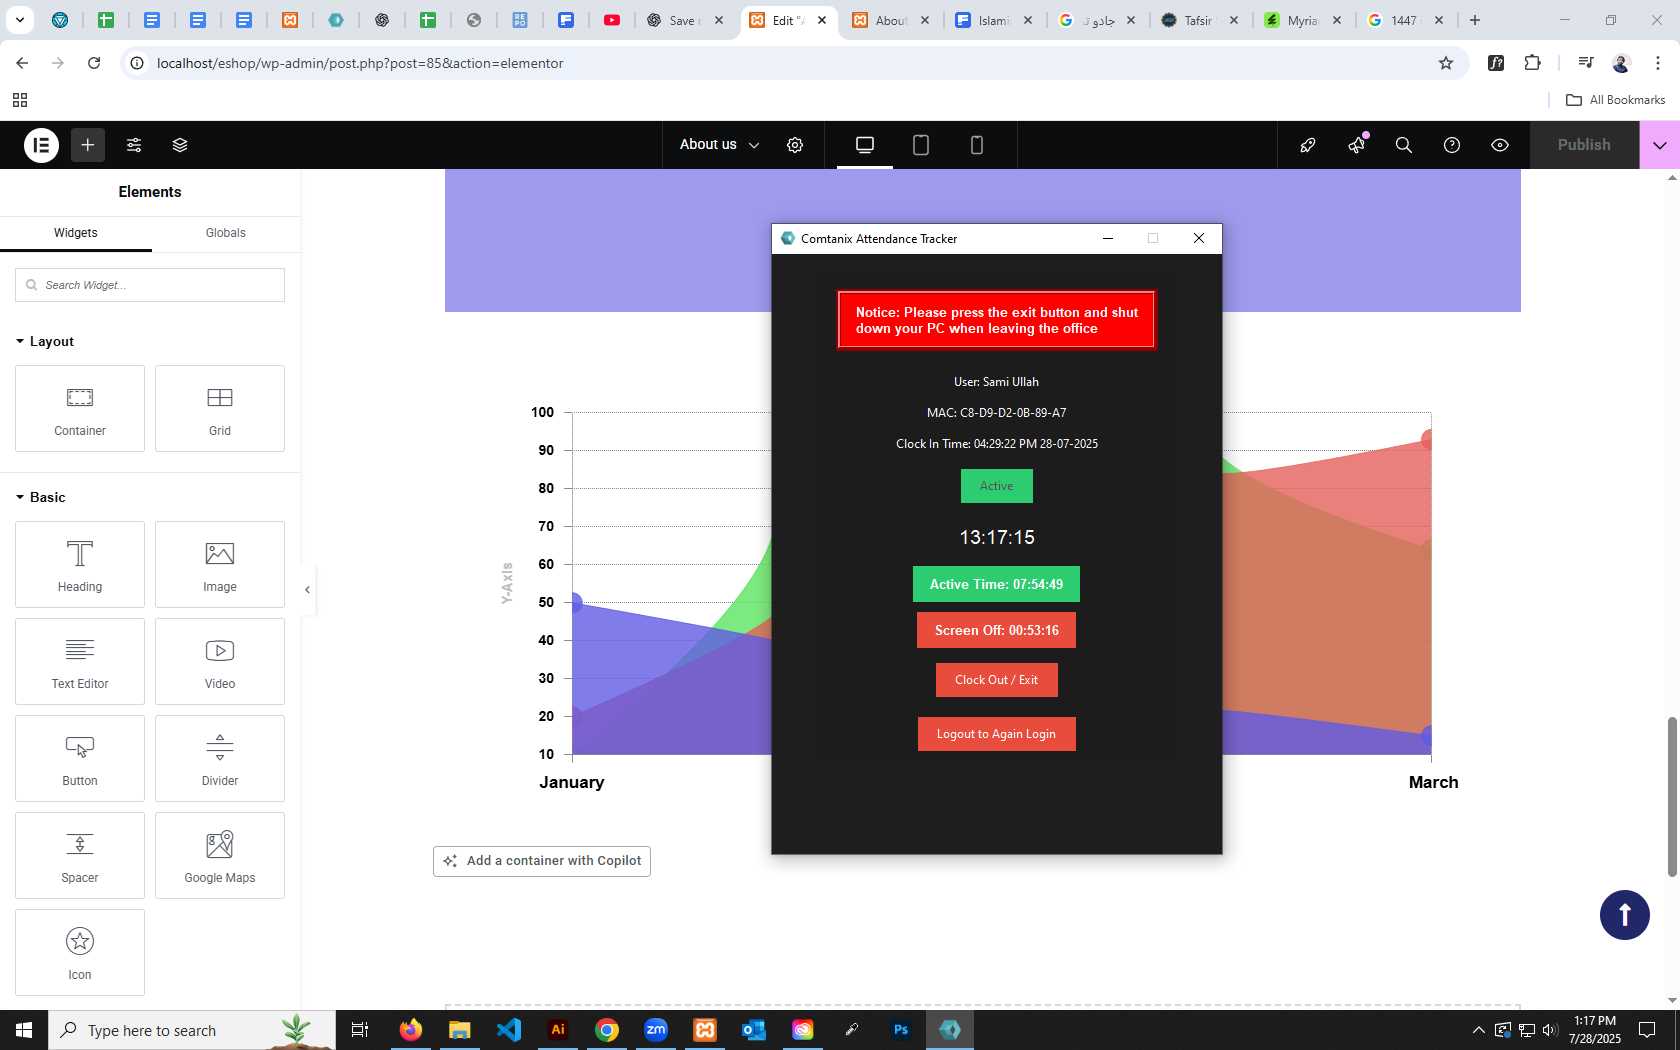Click the Windows Start button
This screenshot has width=1680, height=1050.
(x=24, y=1030)
